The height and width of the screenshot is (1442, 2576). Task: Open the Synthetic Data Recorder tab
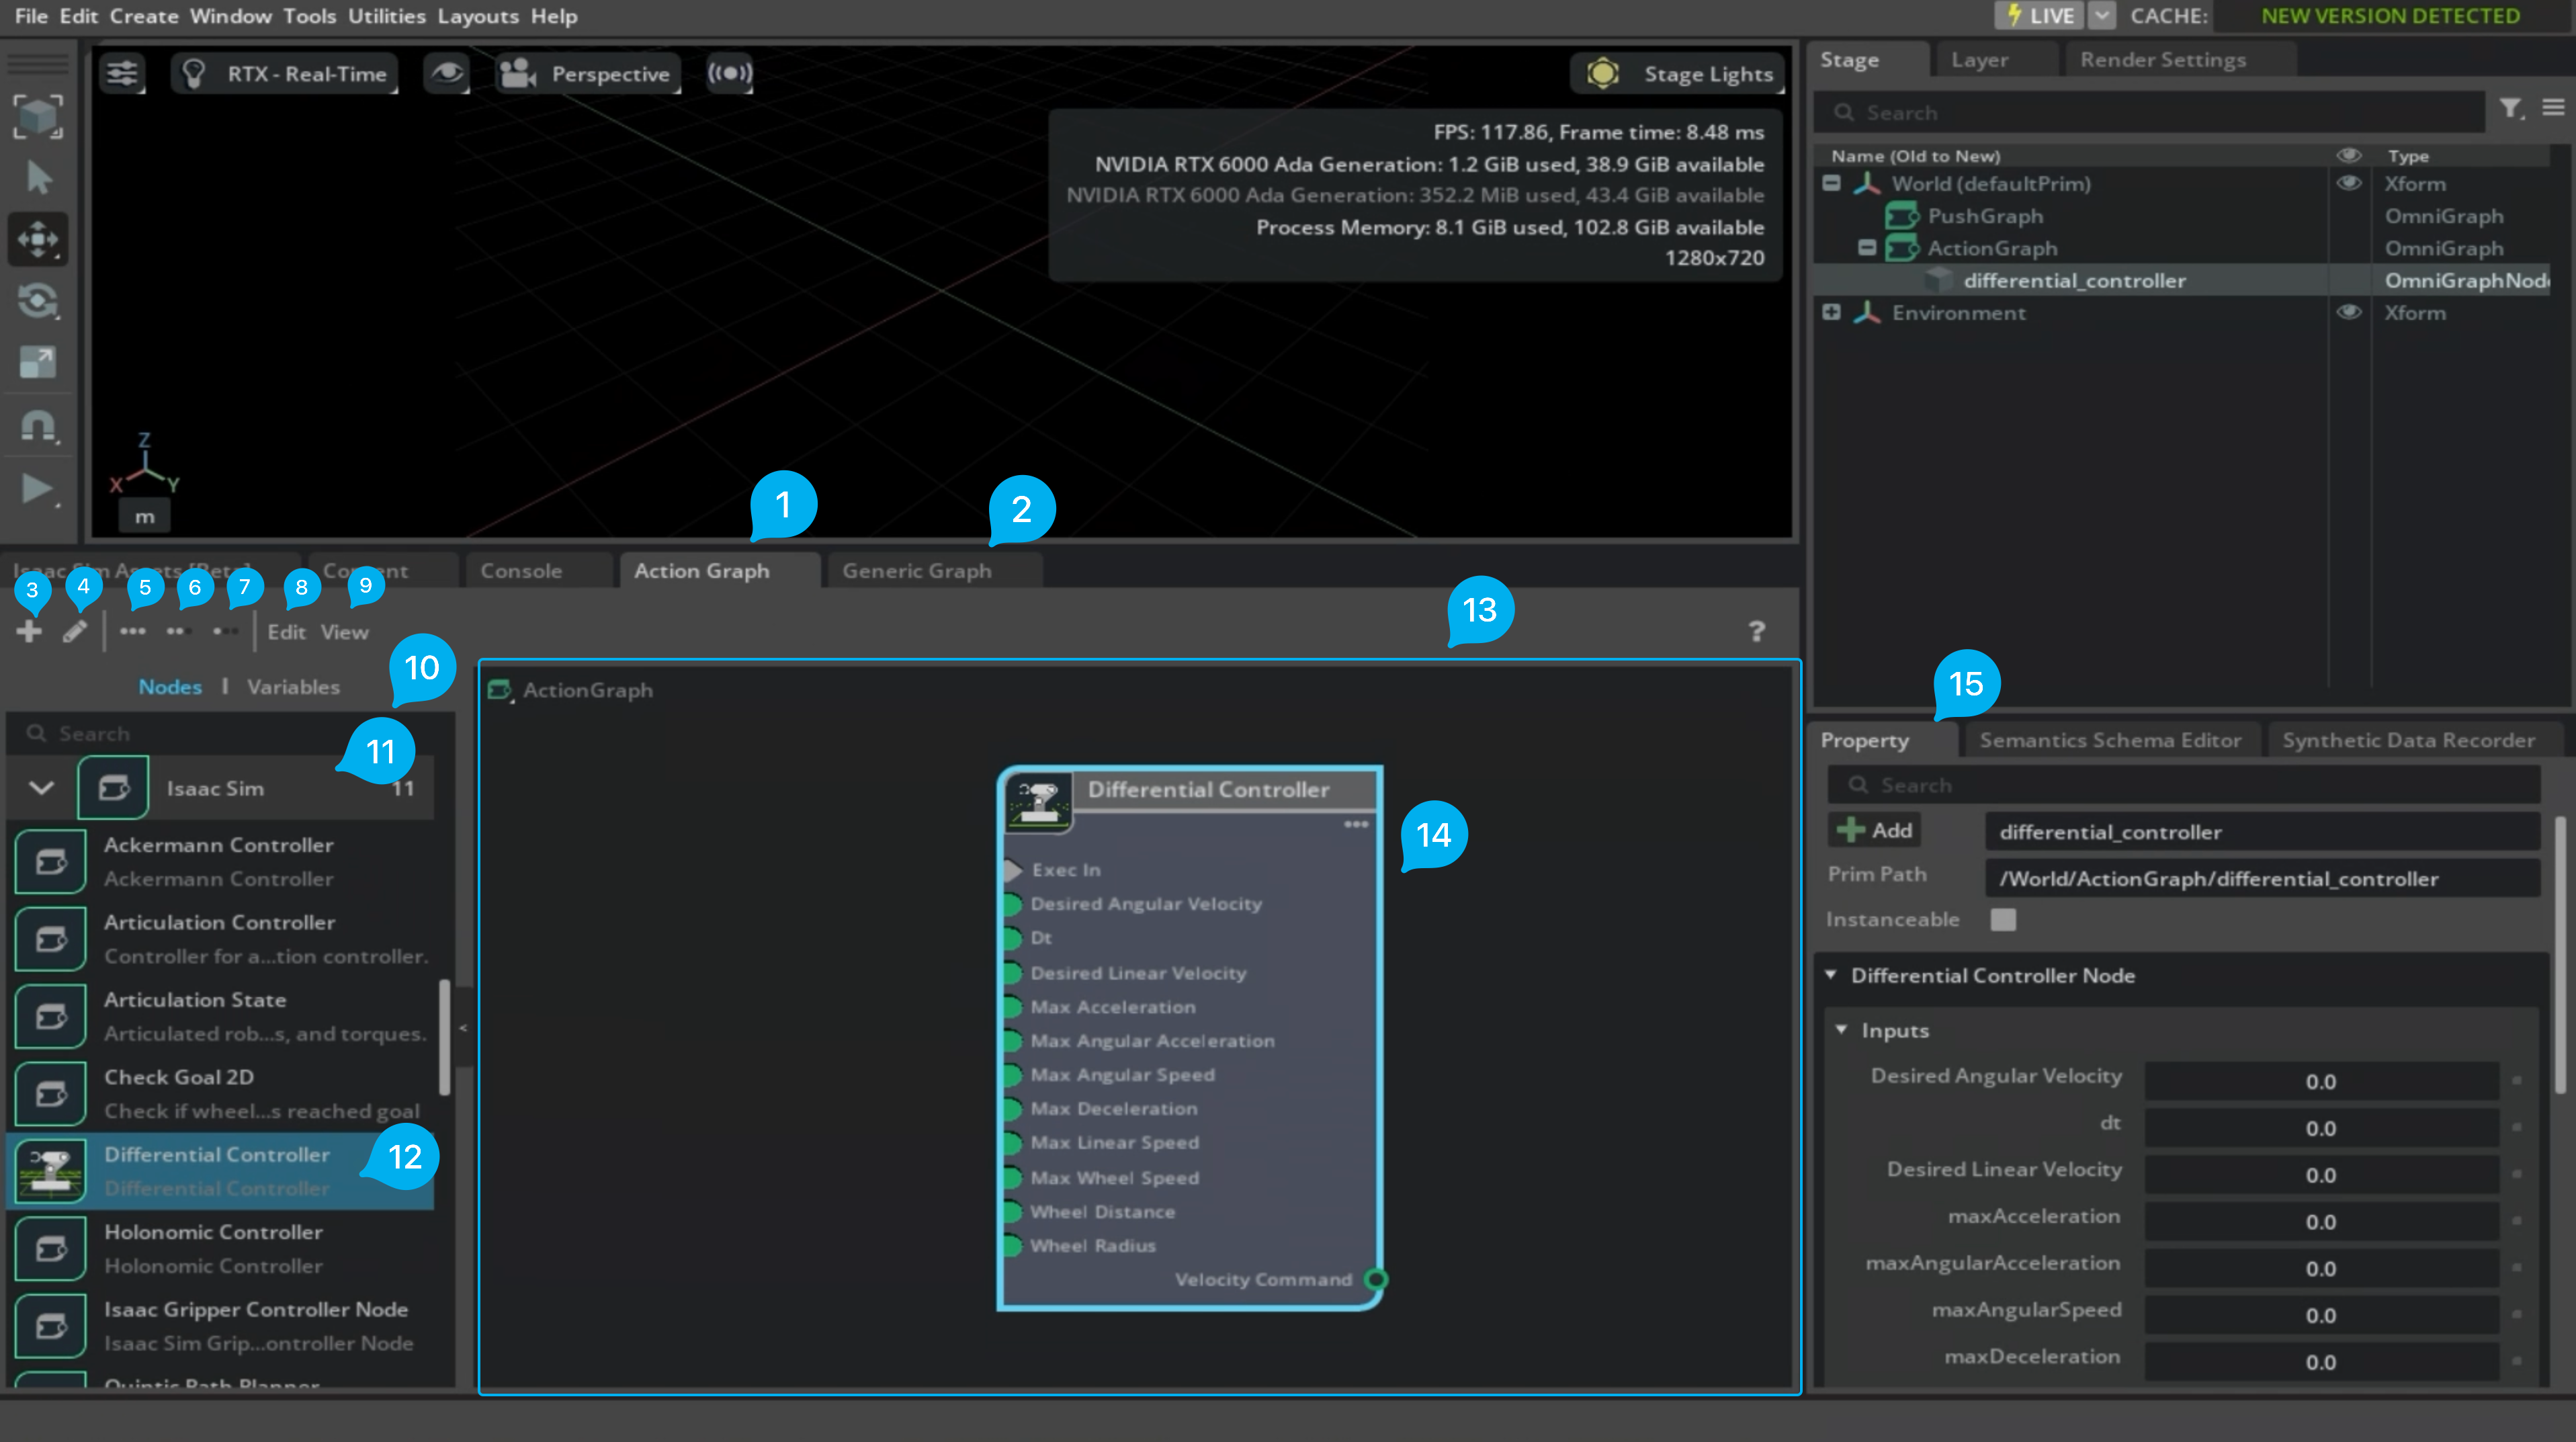click(x=2408, y=740)
